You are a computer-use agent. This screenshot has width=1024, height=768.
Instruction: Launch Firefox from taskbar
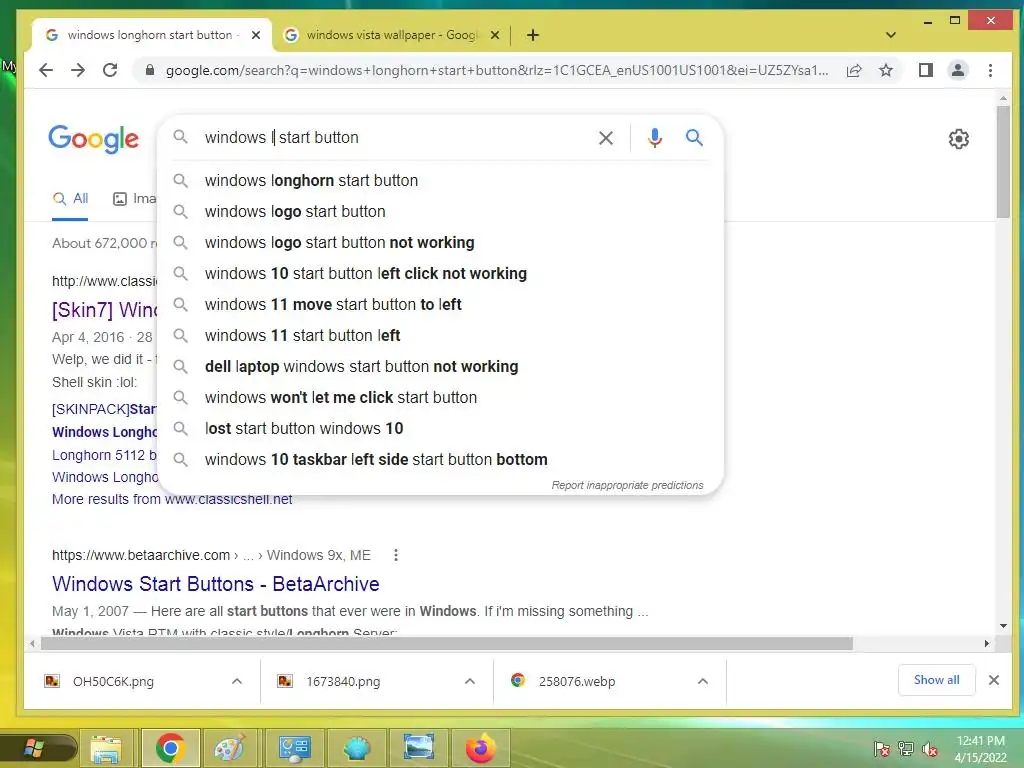[x=480, y=748]
